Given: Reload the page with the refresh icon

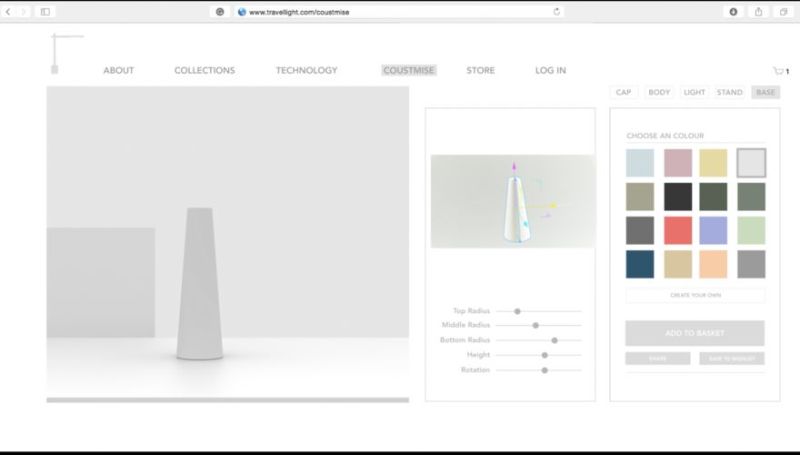Looking at the screenshot, I should point(556,12).
